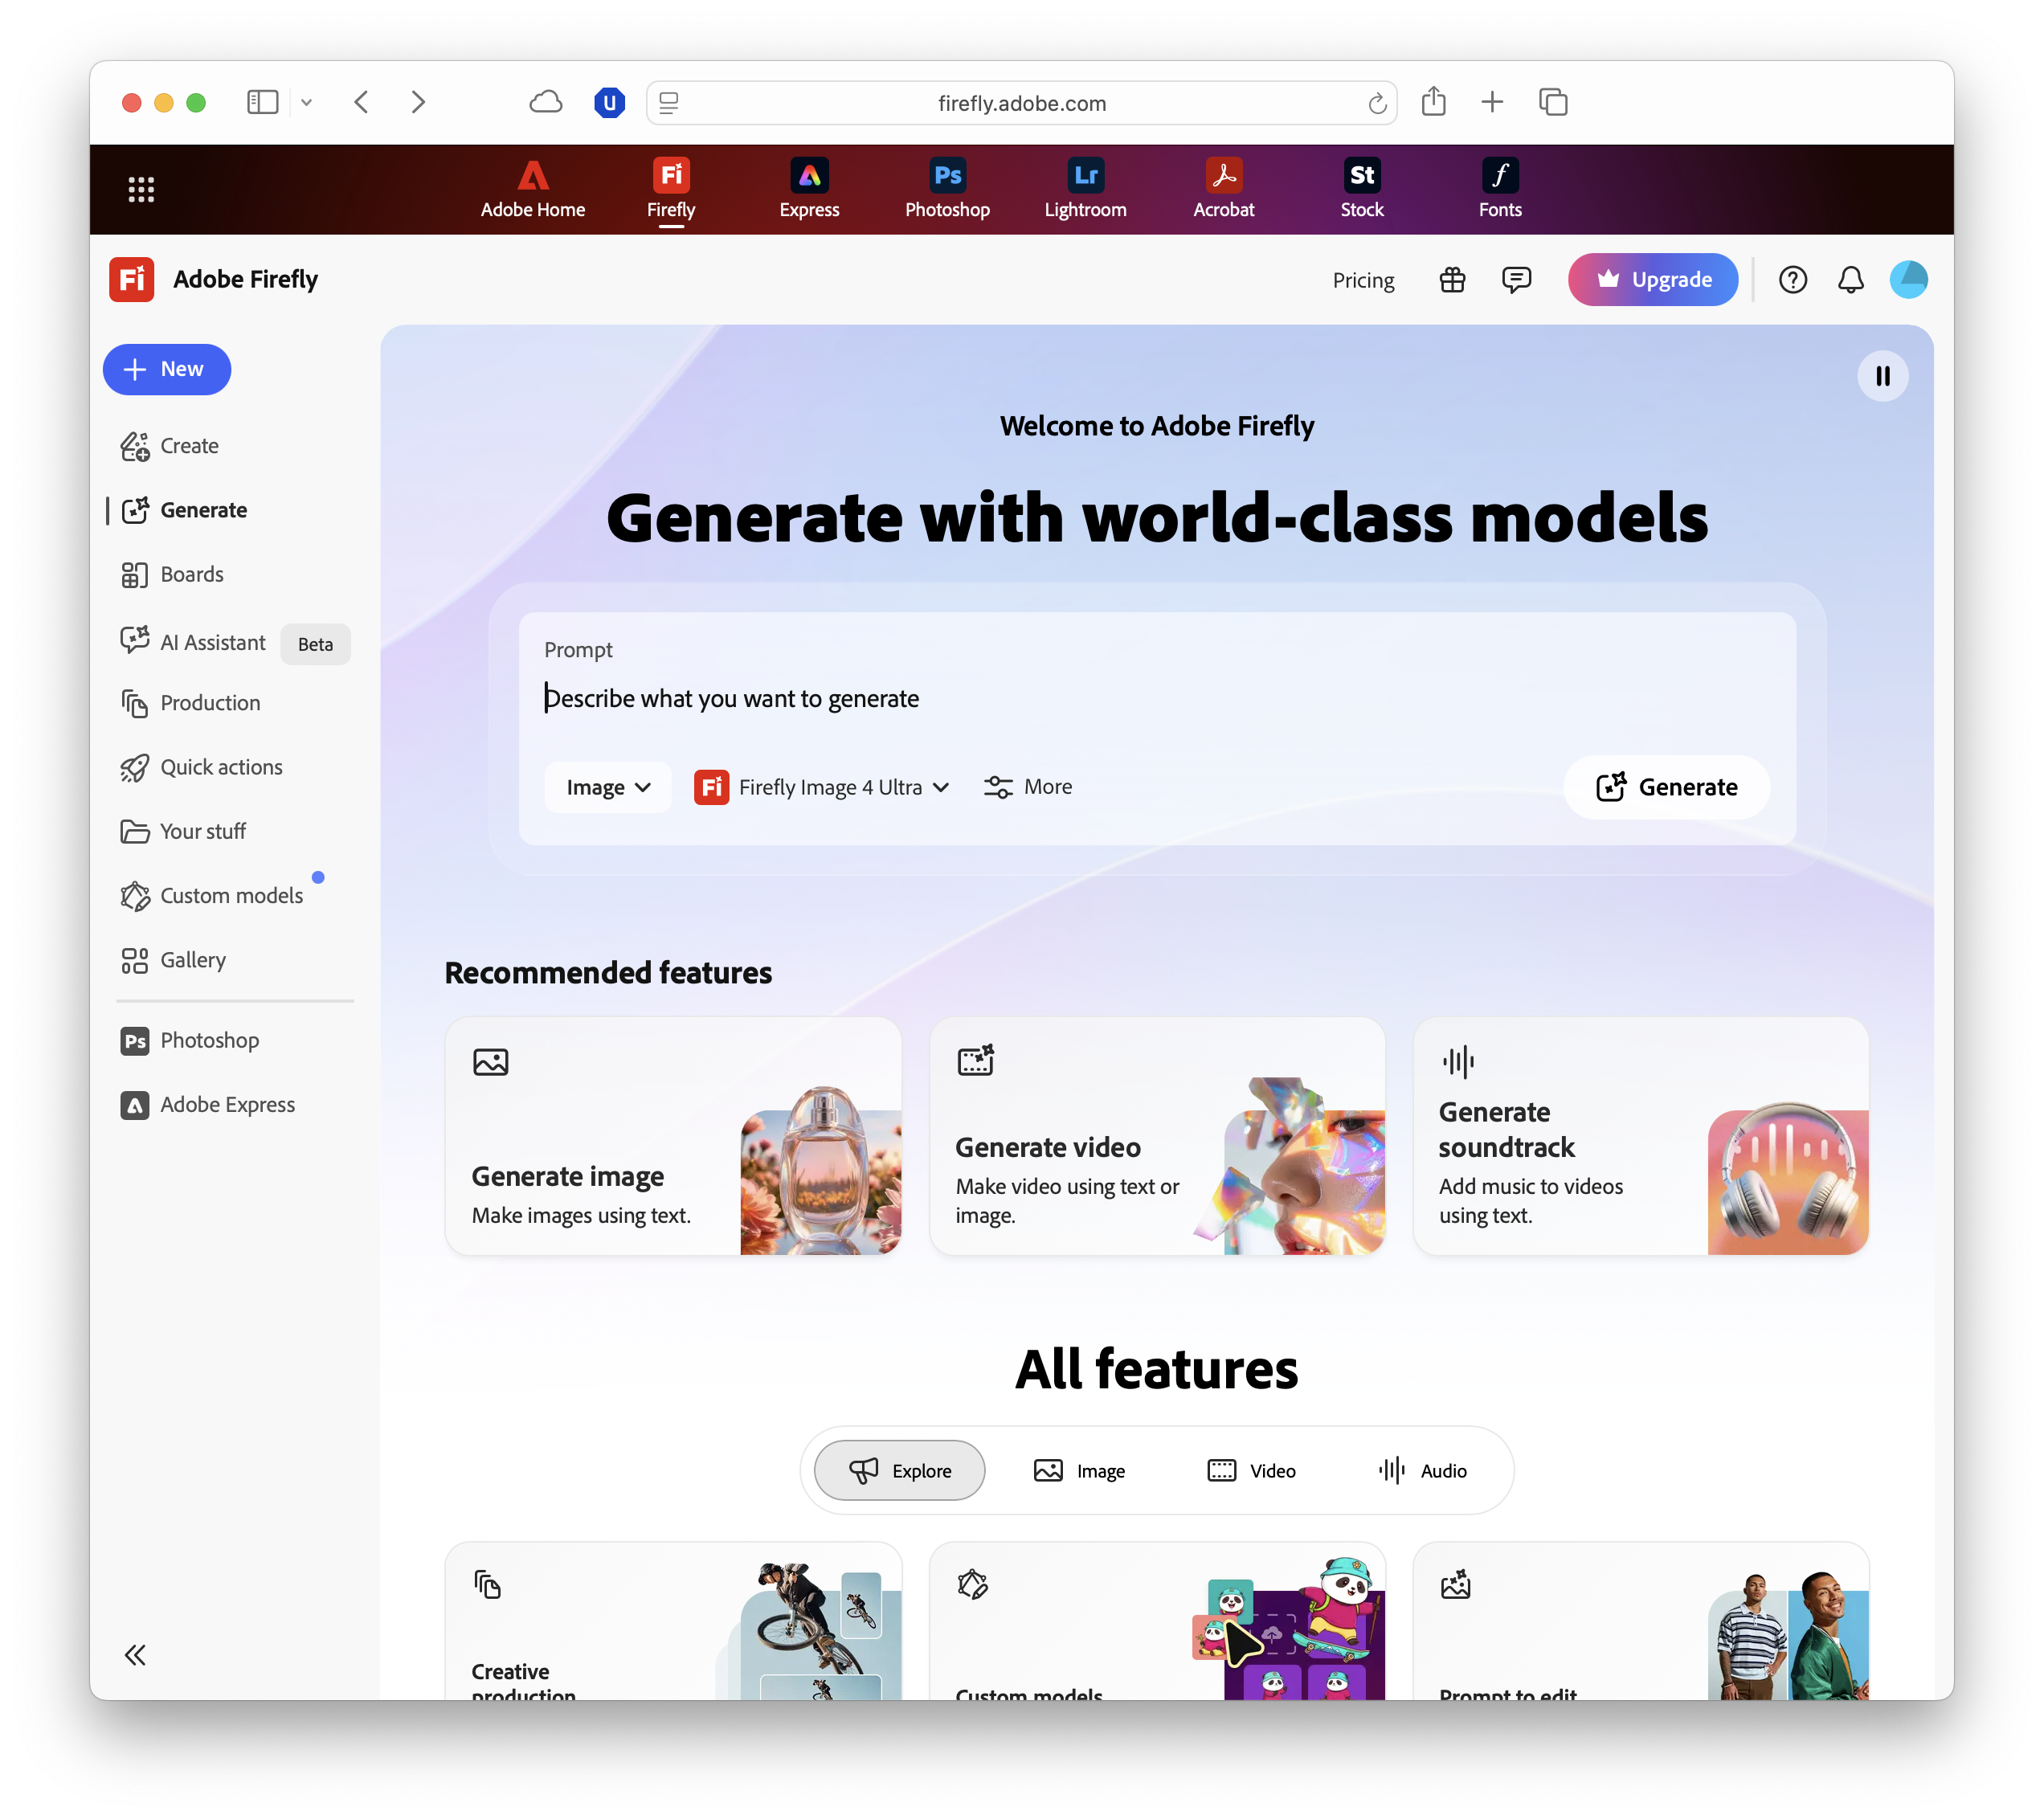Show Safari tab overview
The height and width of the screenshot is (1819, 2044).
[1552, 102]
